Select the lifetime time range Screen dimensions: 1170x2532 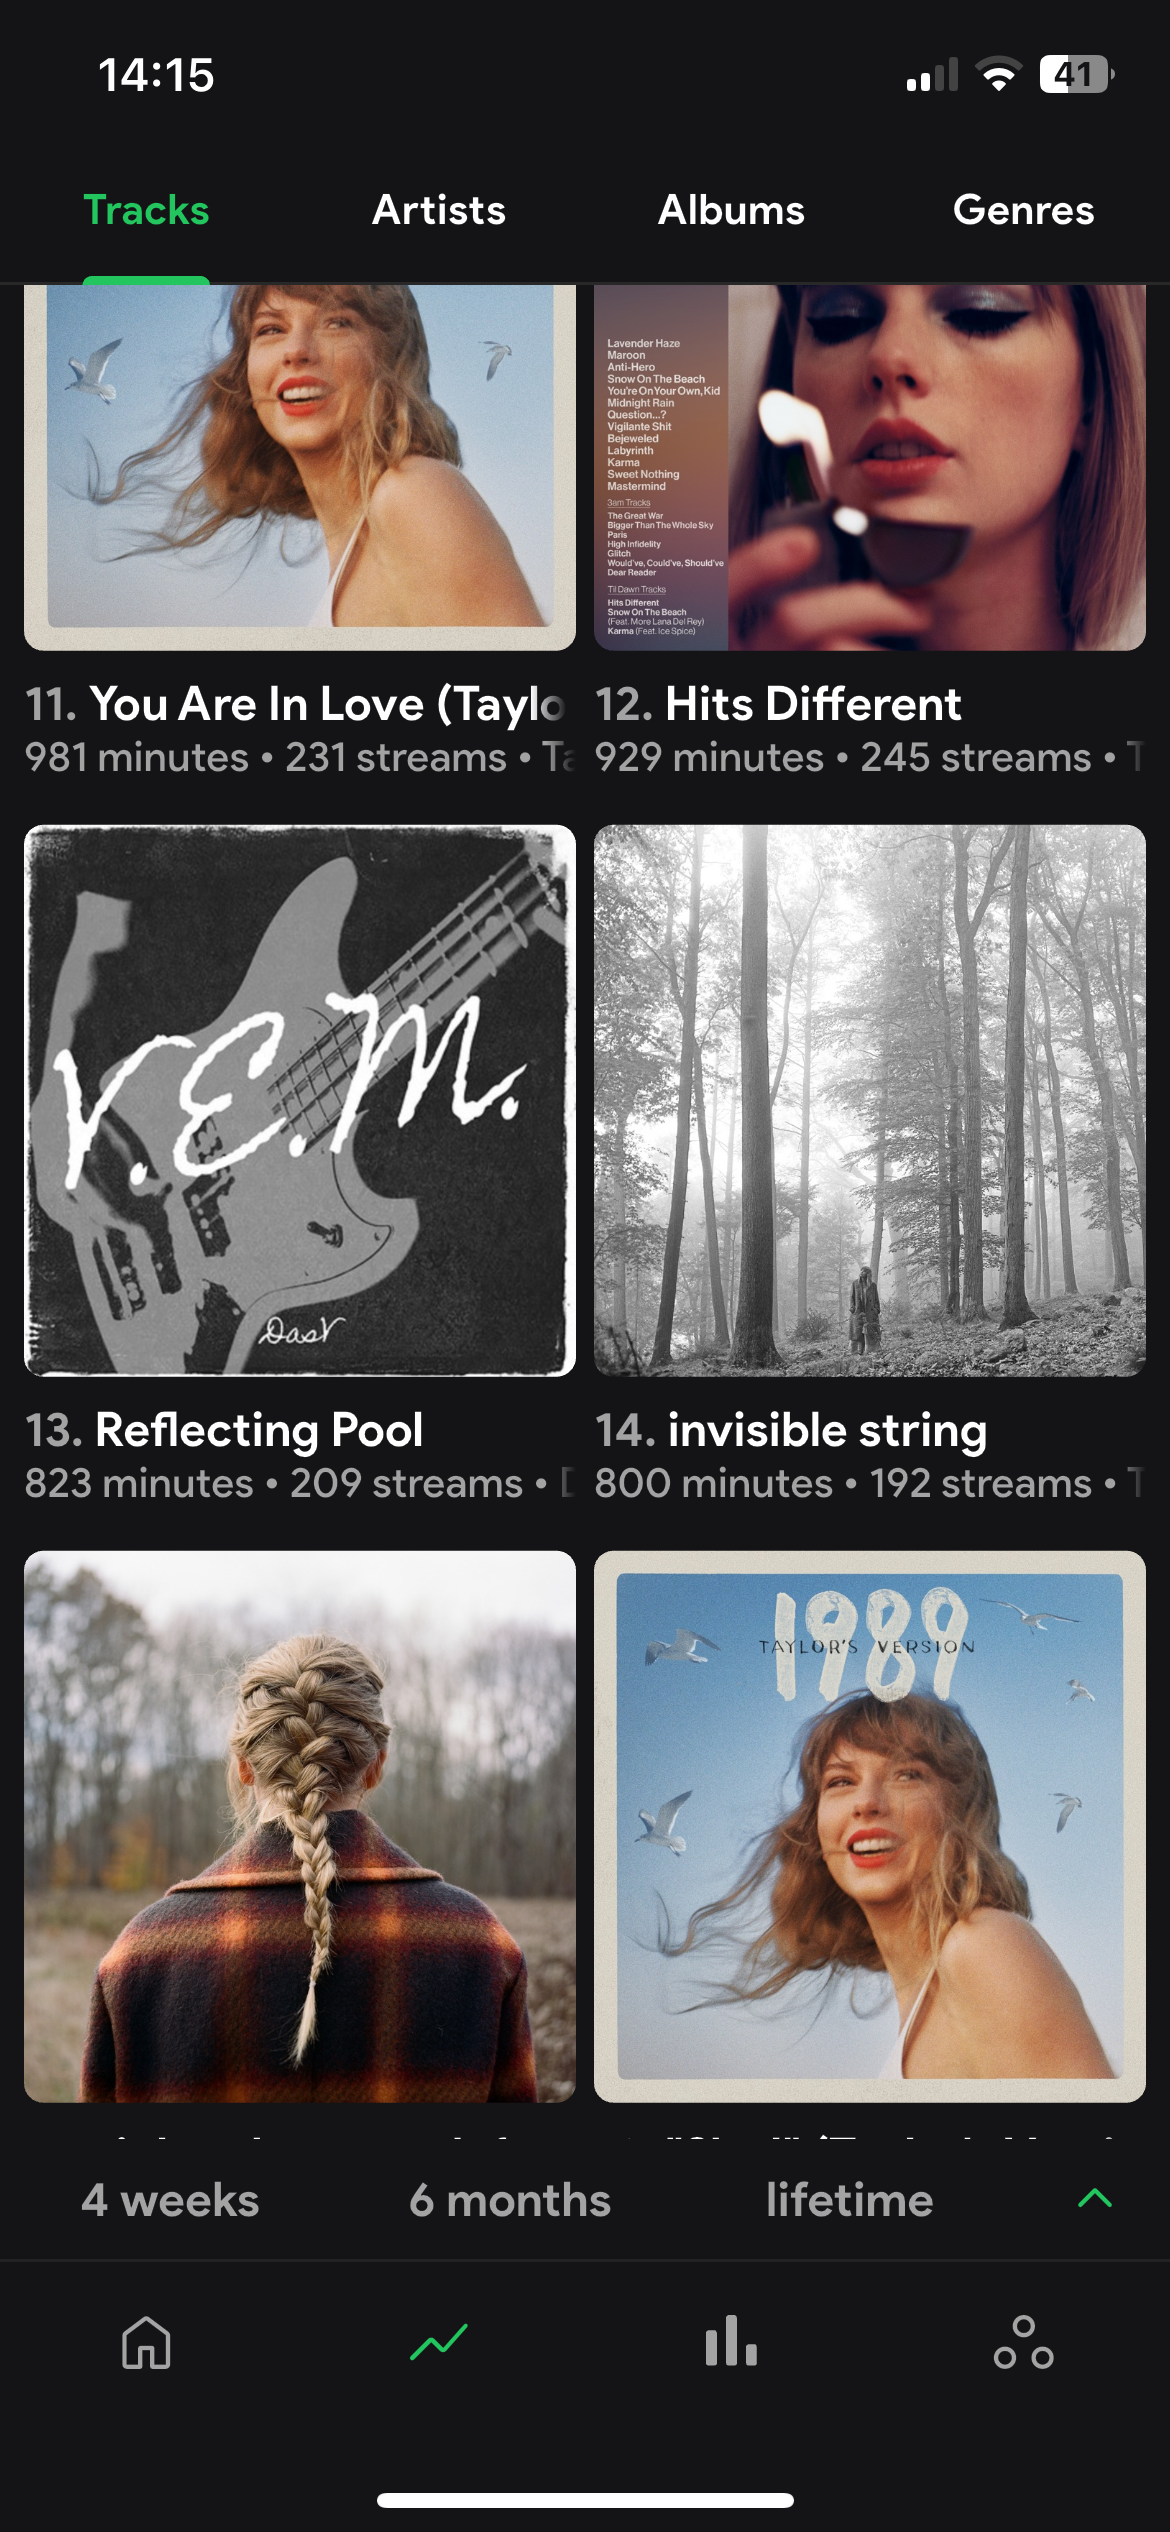coord(849,2201)
